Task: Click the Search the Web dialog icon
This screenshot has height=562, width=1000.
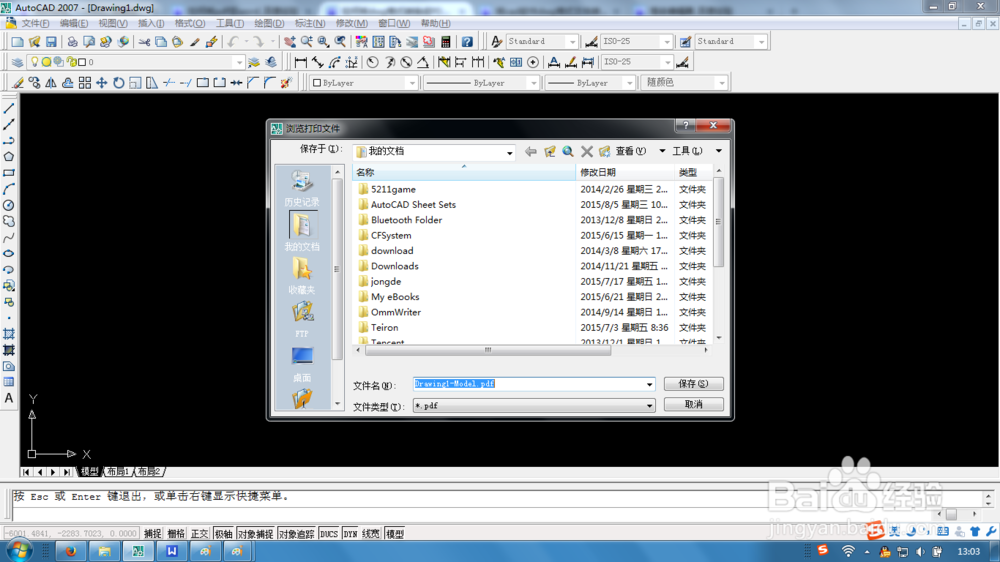Action: click(x=568, y=151)
